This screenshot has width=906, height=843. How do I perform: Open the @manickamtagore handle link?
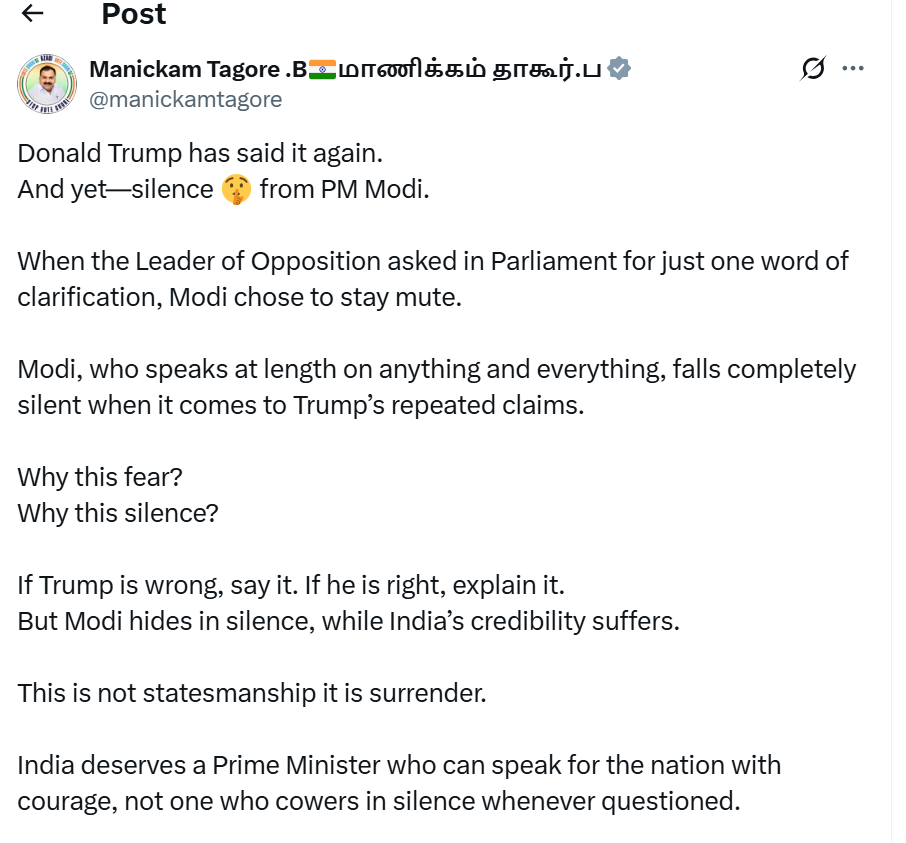[x=186, y=99]
